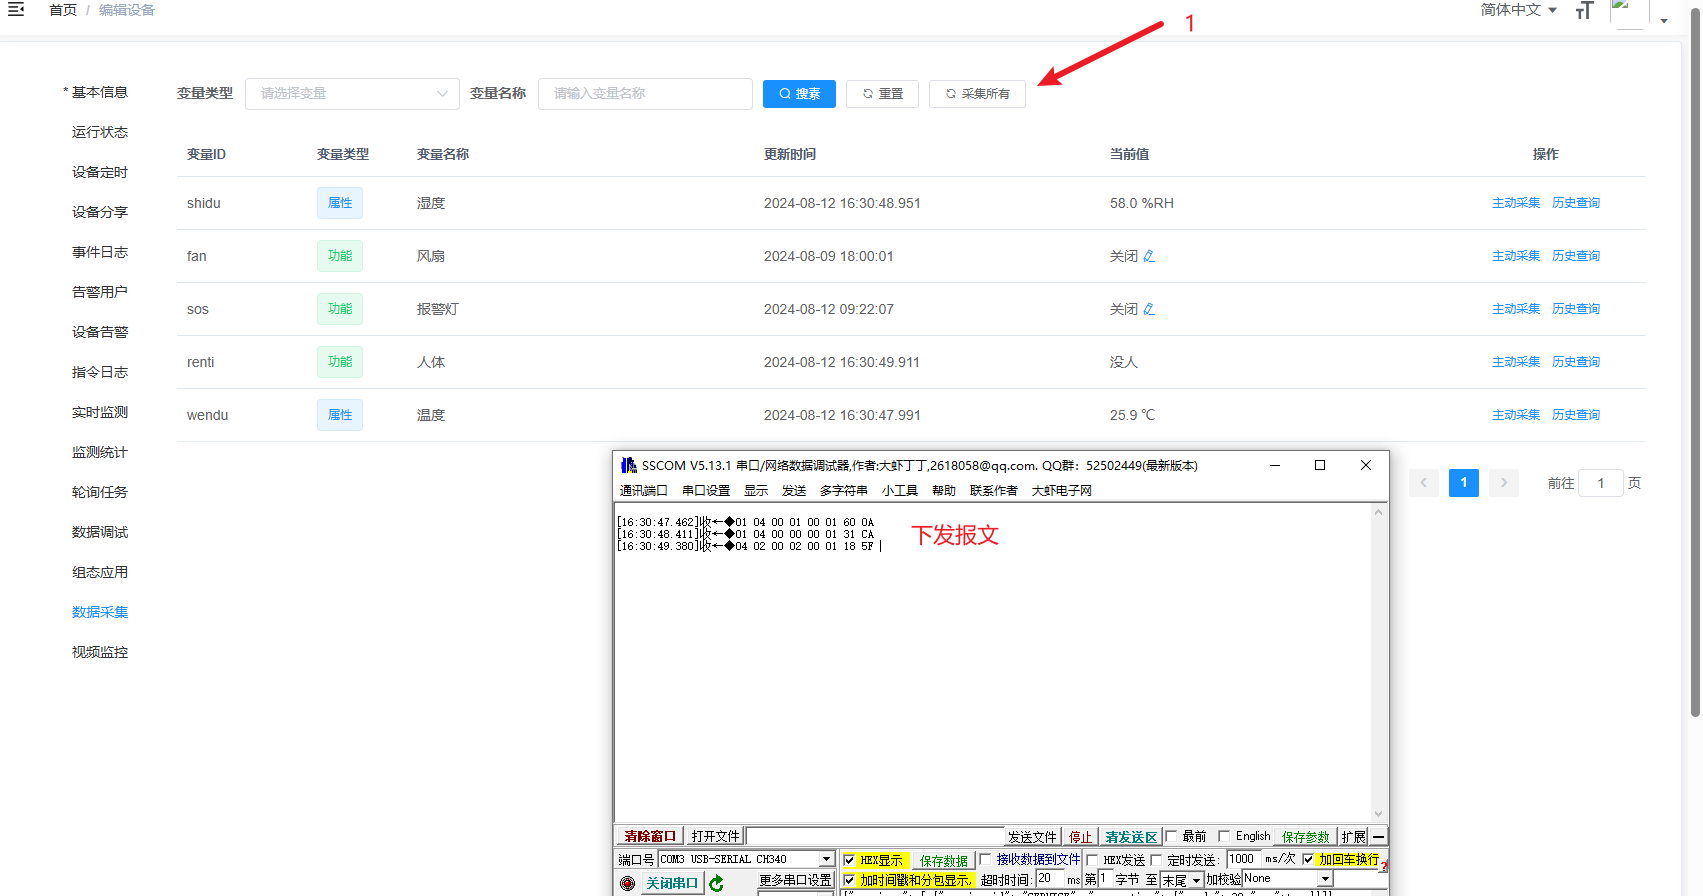Select 实时监测 in the left sidebar
This screenshot has height=896, width=1703.
tap(100, 412)
